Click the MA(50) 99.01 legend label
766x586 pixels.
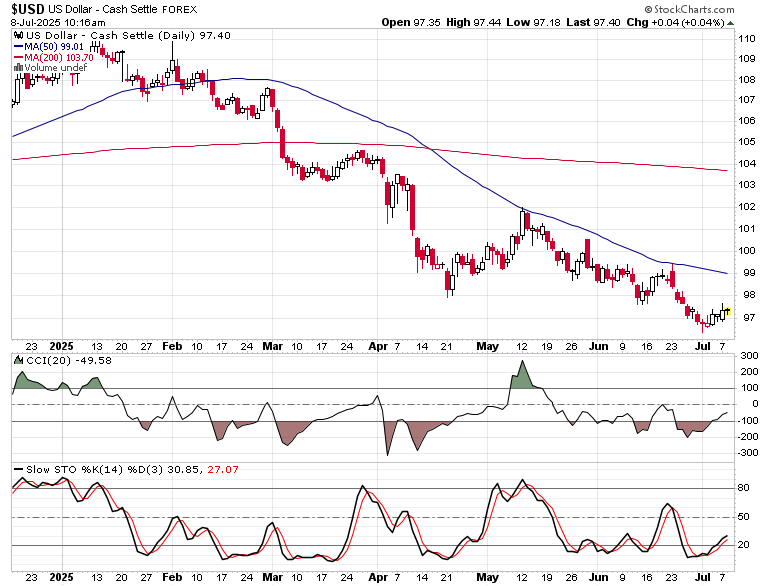[x=54, y=47]
